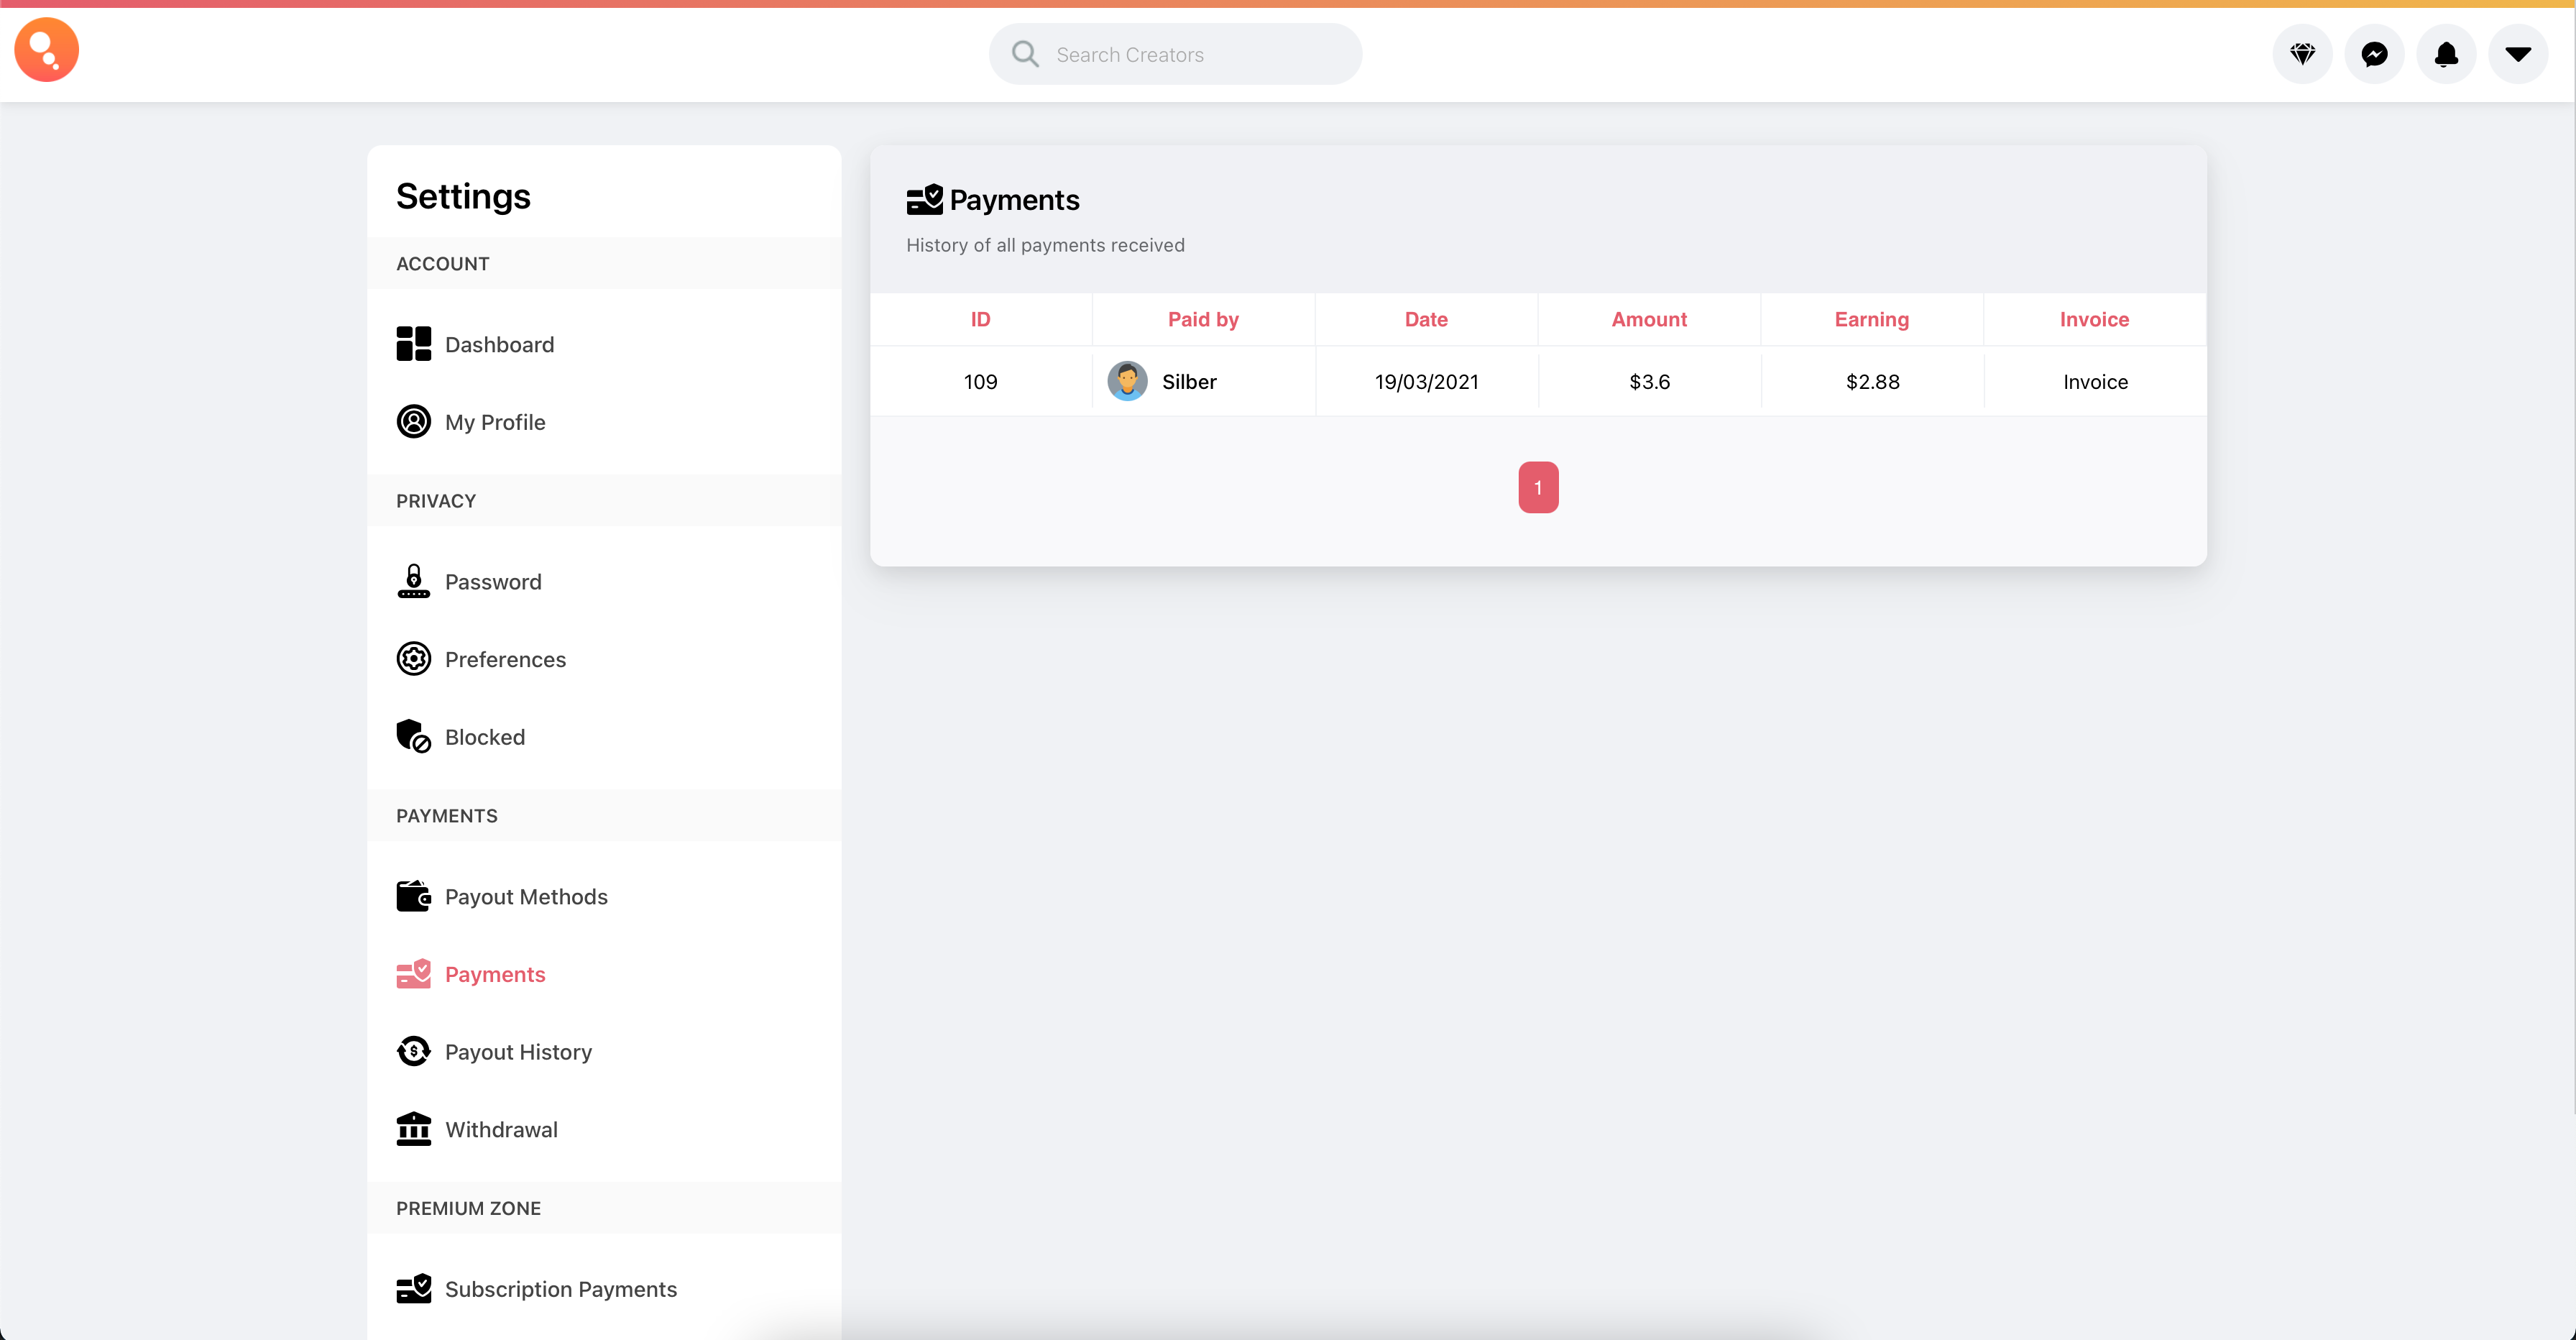This screenshot has width=2576, height=1340.
Task: Click the Silber payer name
Action: coord(1189,381)
